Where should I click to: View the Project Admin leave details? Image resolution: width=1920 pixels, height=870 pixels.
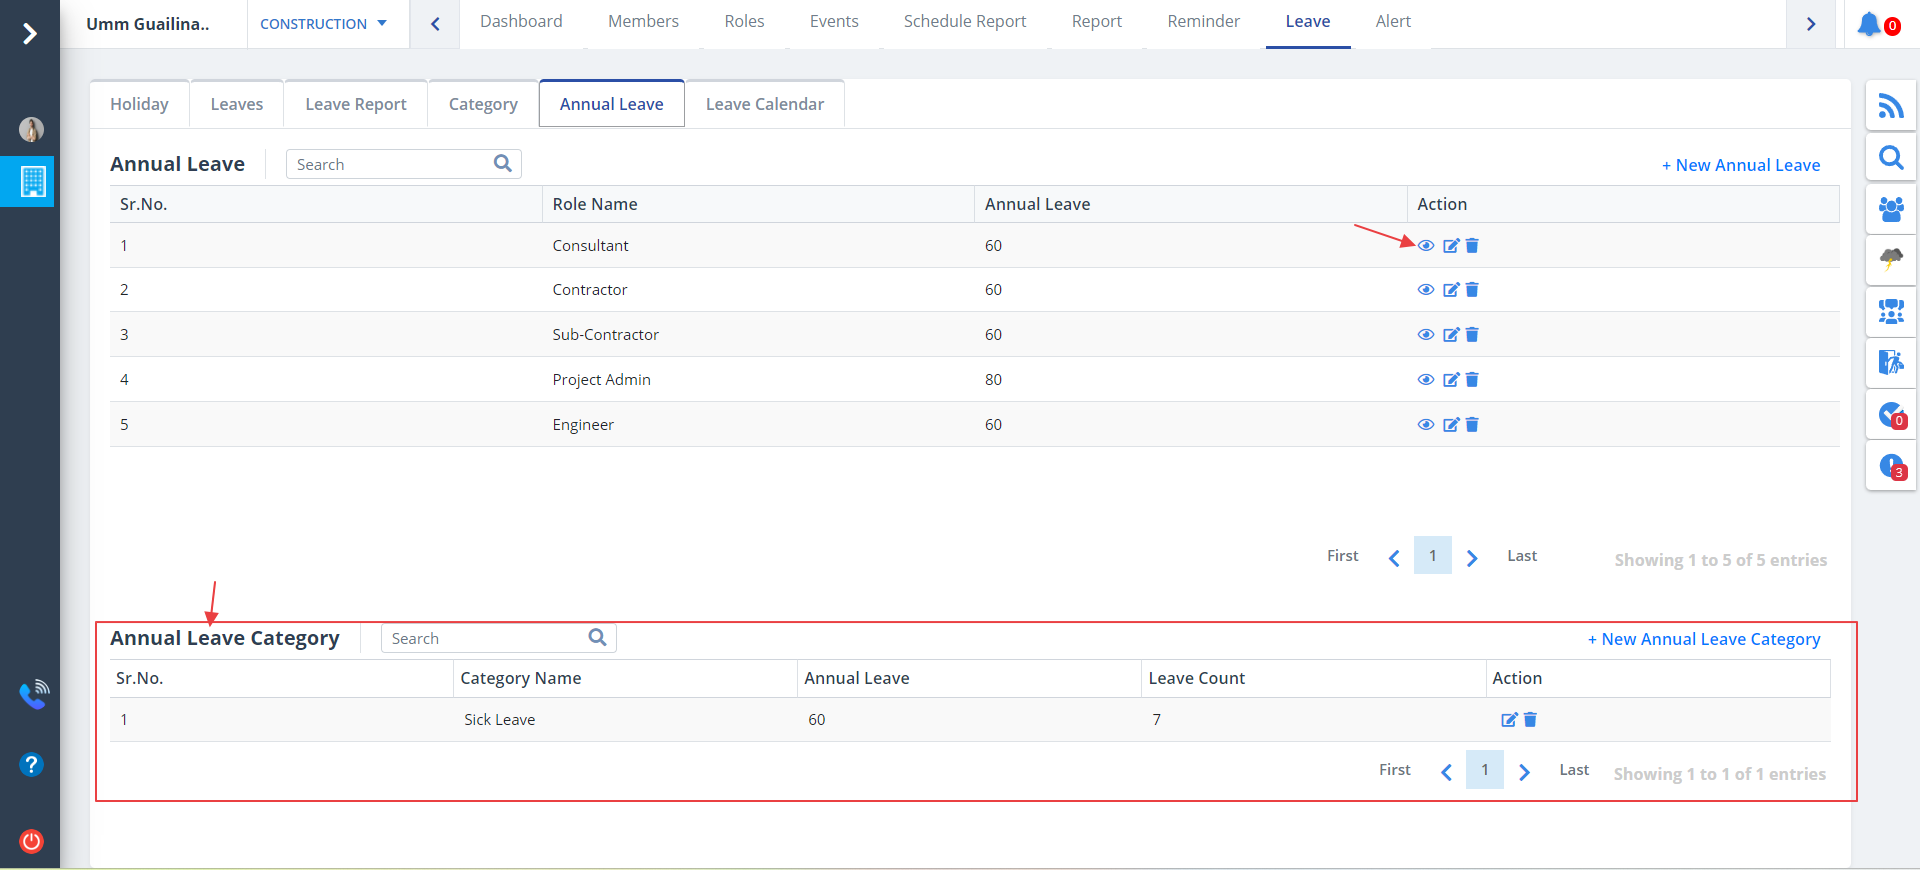pos(1426,380)
